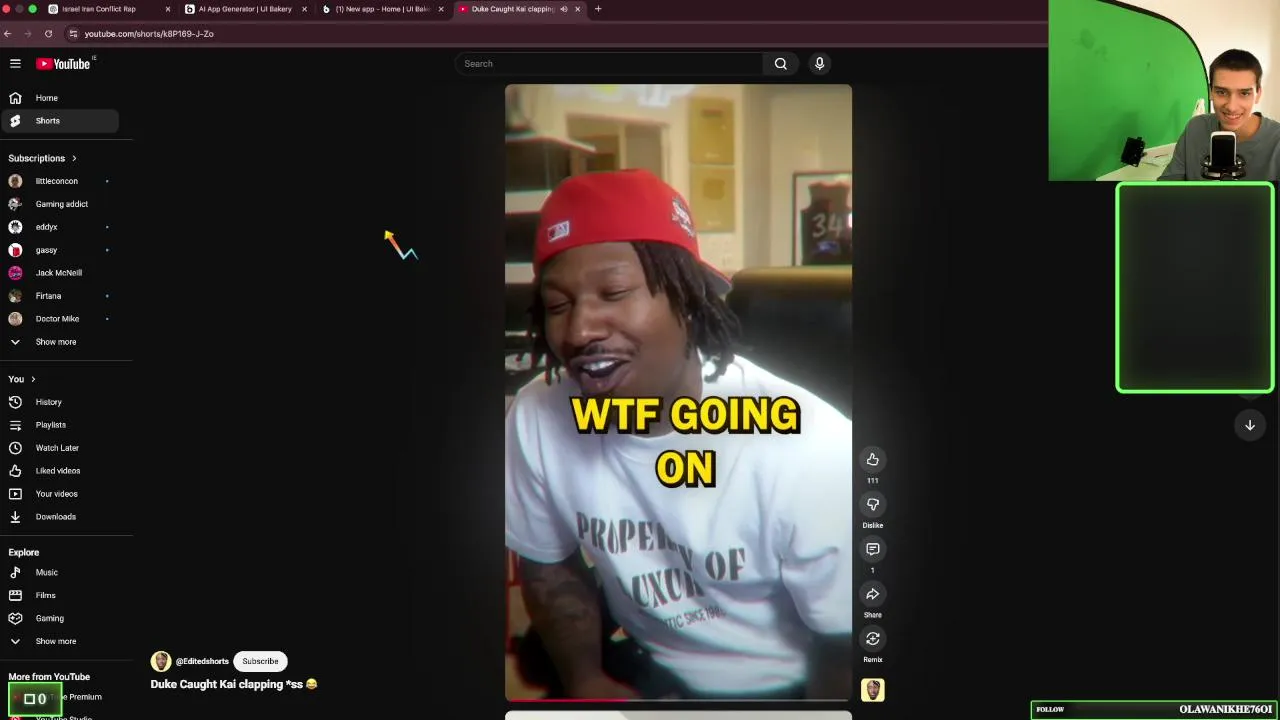Viewport: 1280px width, 720px height.
Task: Open Music under Explore
Action: click(60, 573)
